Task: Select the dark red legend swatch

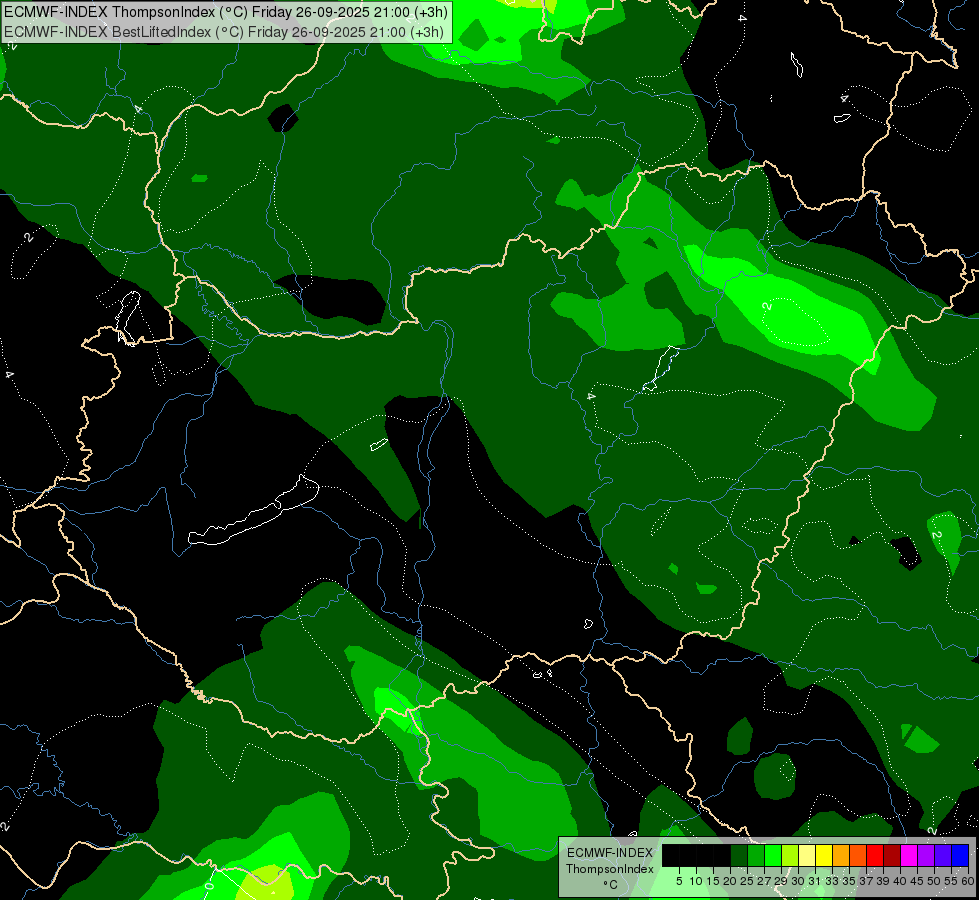Action: (892, 855)
